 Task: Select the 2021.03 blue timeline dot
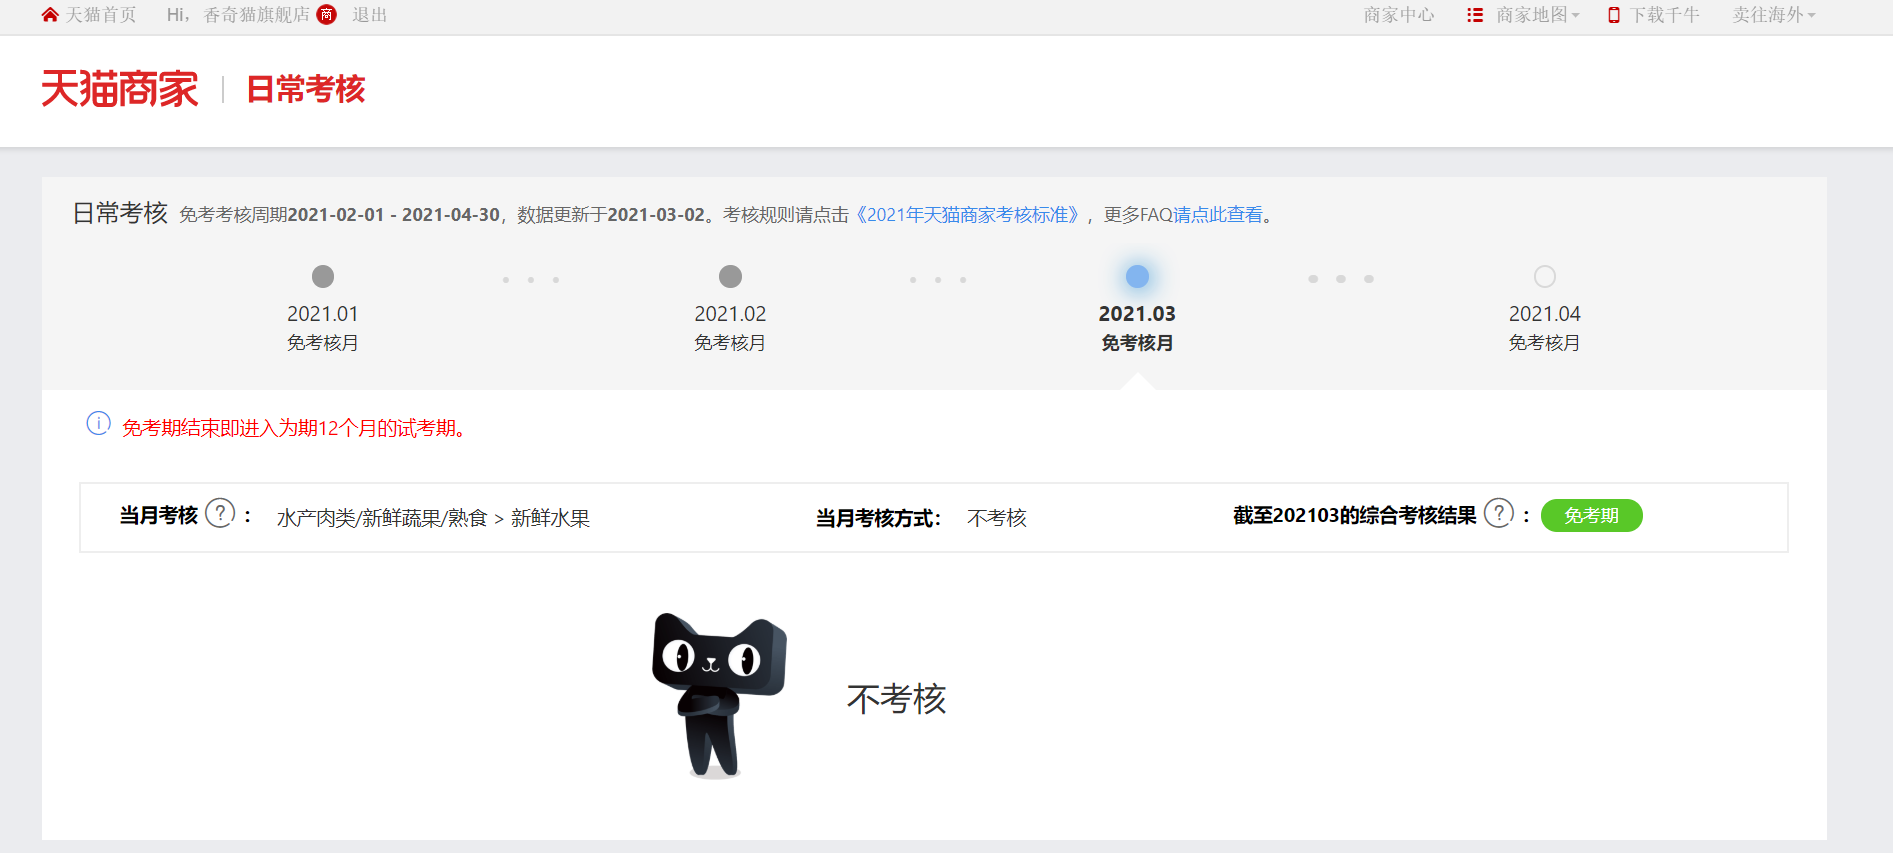click(x=1137, y=276)
